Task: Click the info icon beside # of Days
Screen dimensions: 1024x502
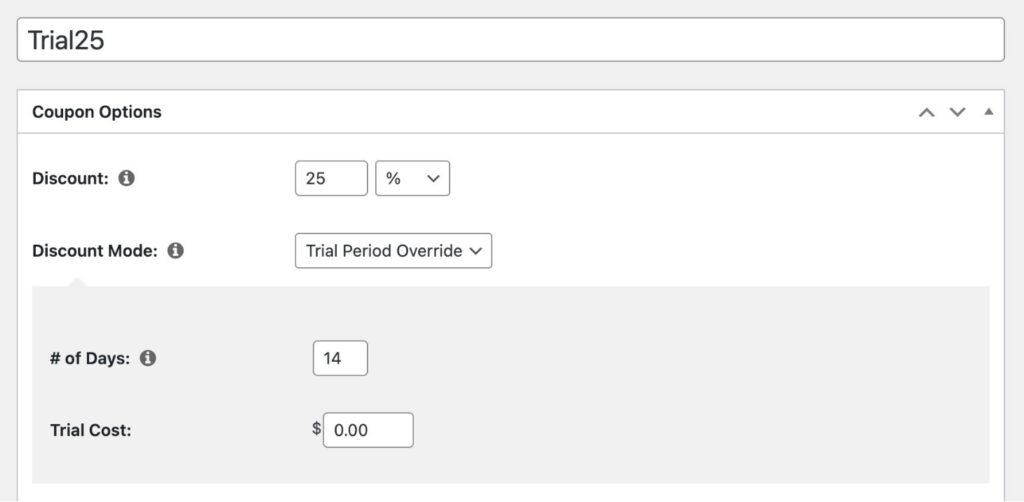Action: click(148, 358)
